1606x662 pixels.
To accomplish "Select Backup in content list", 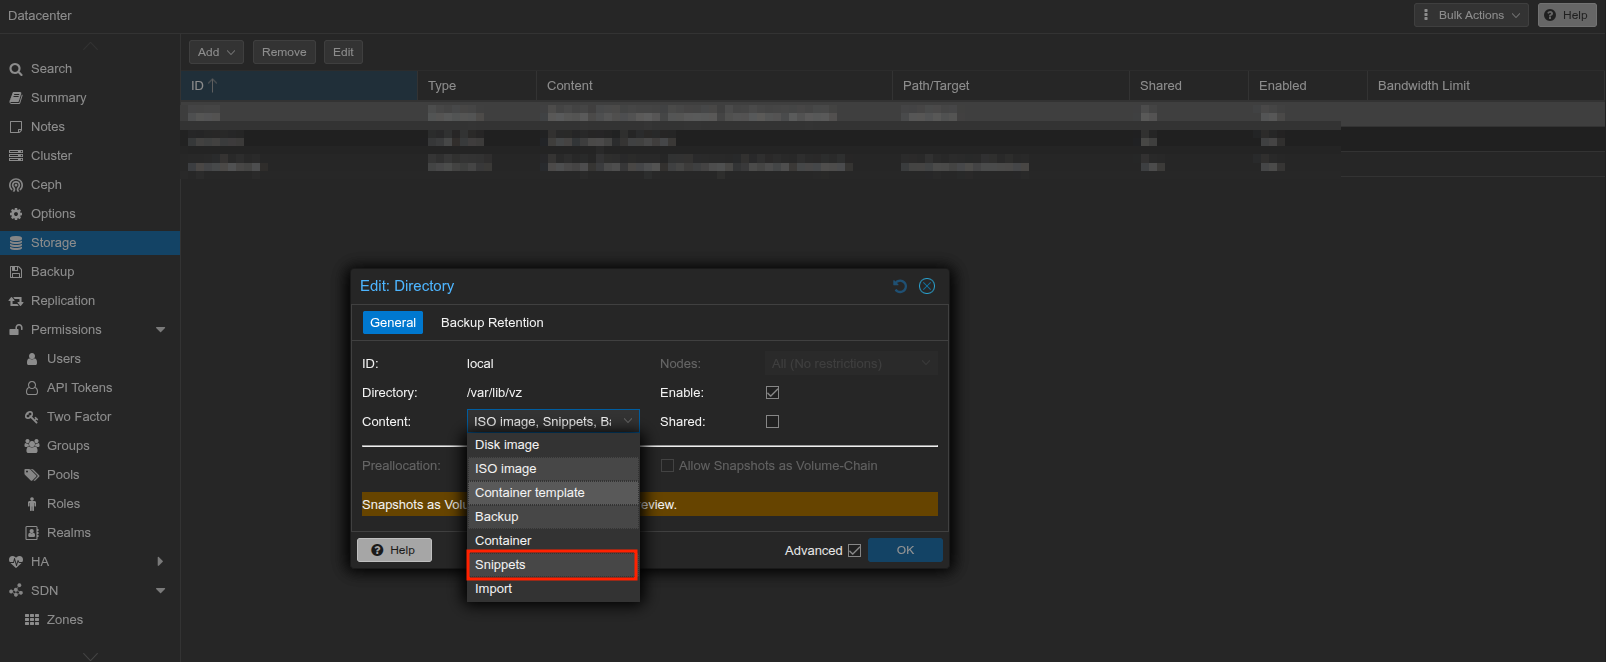I will pos(553,517).
